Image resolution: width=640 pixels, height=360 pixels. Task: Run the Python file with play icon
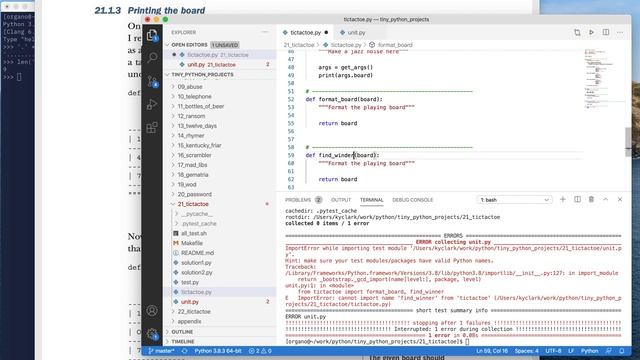pos(591,32)
